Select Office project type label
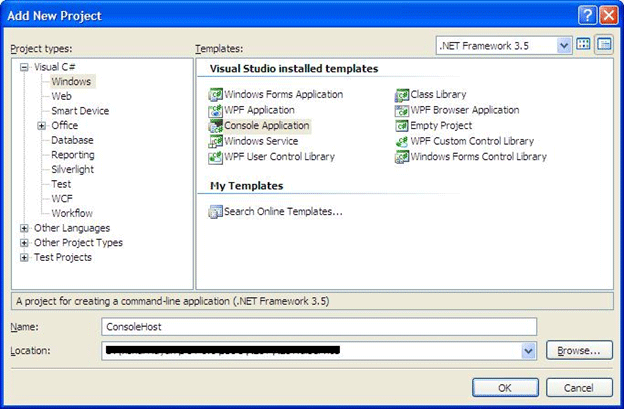Viewport: 624px width, 409px height. [x=64, y=126]
